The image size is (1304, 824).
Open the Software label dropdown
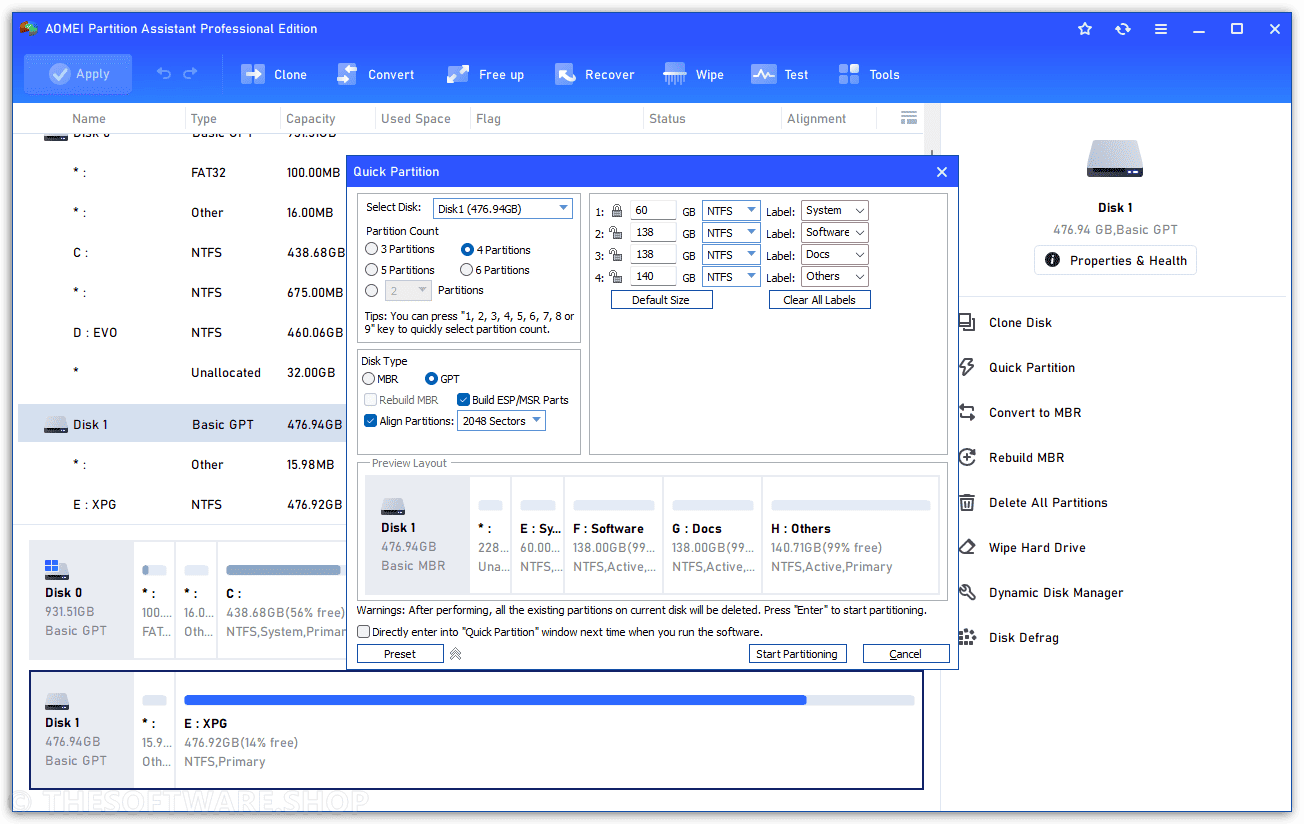tap(834, 232)
